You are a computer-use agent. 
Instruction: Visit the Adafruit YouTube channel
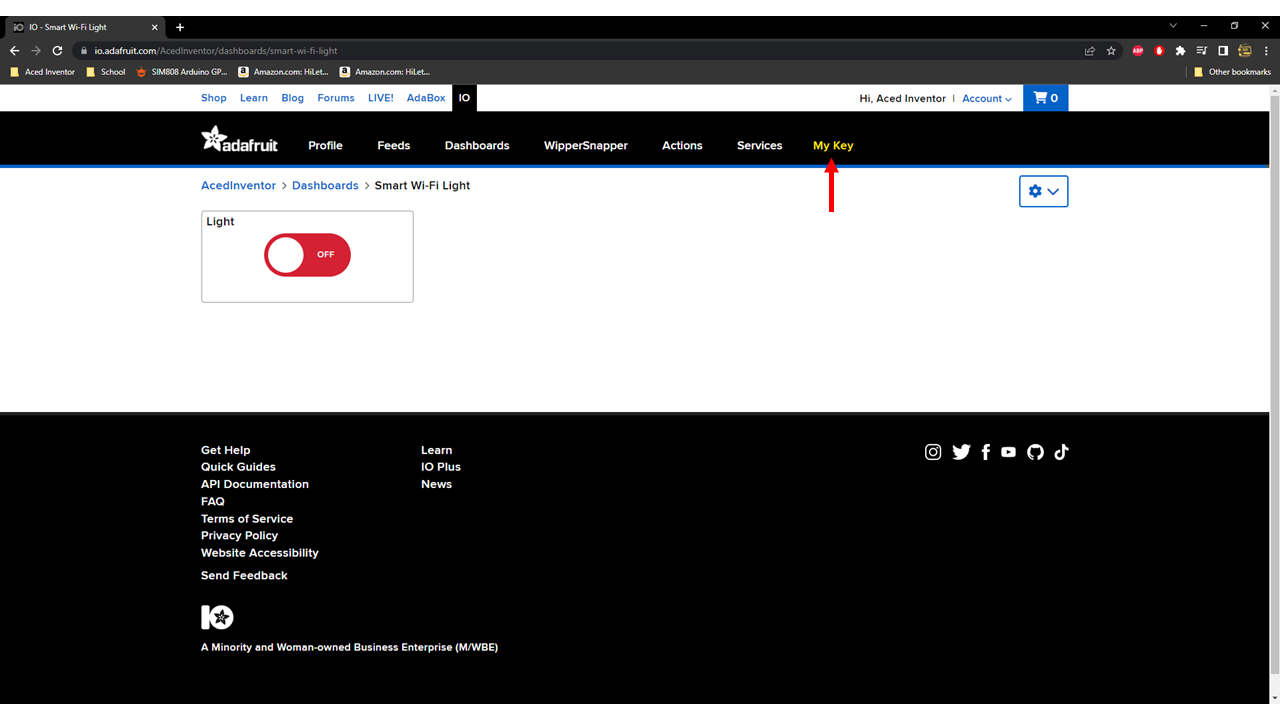coord(1008,452)
